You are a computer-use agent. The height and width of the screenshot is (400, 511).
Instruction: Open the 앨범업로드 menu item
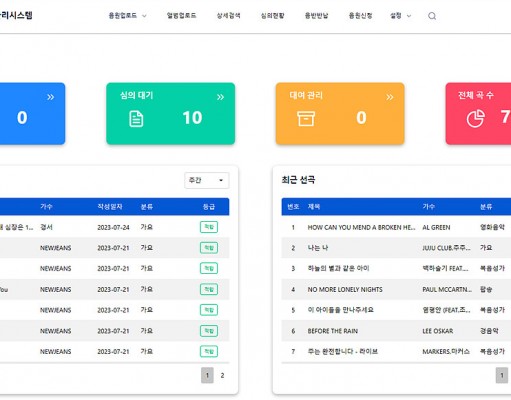click(x=181, y=16)
